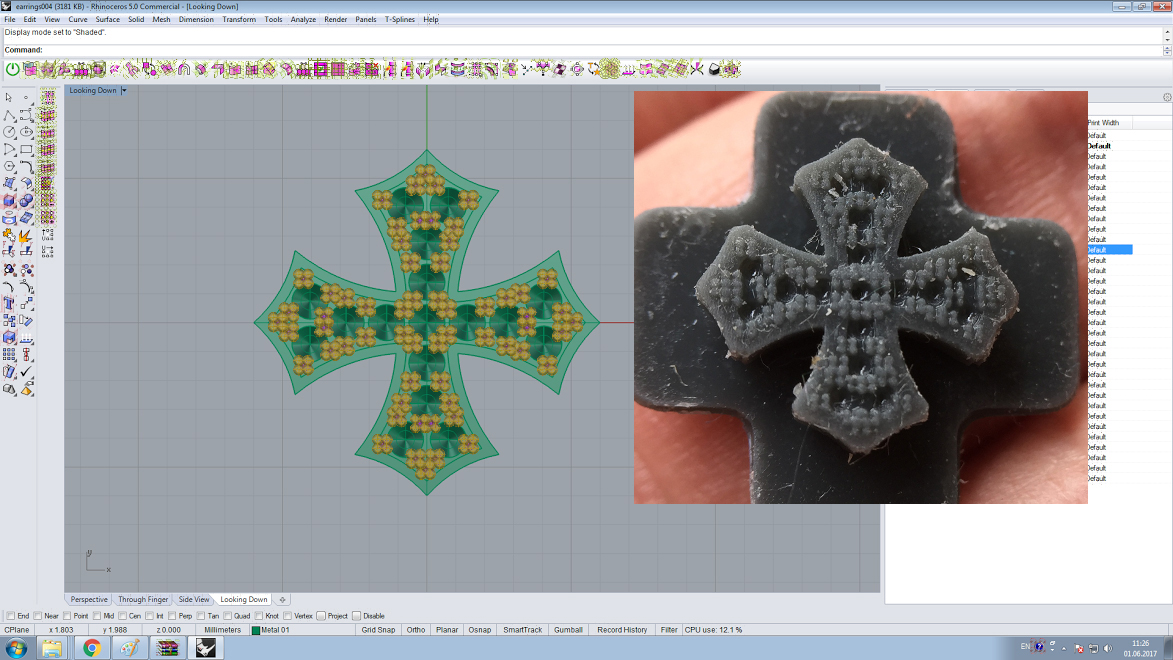Open Google Chrome from the taskbar

(x=91, y=648)
